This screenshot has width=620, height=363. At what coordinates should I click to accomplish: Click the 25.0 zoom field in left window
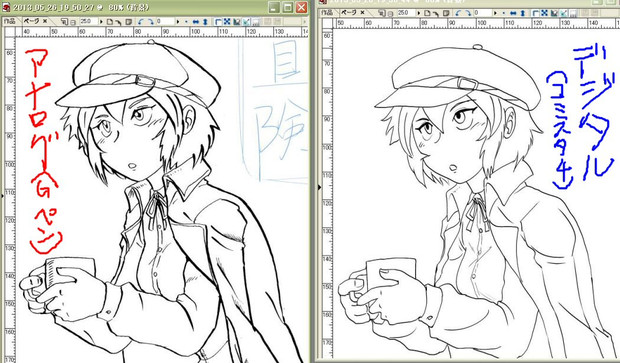point(88,21)
